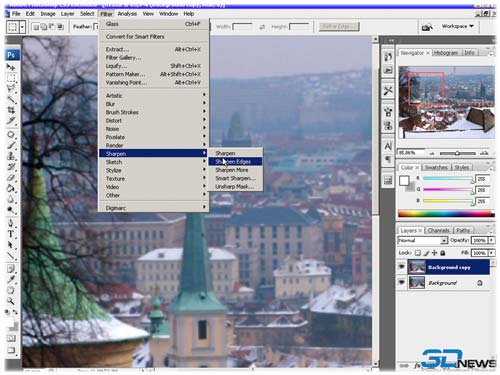Open the Go to Bridge icon

pos(427,27)
